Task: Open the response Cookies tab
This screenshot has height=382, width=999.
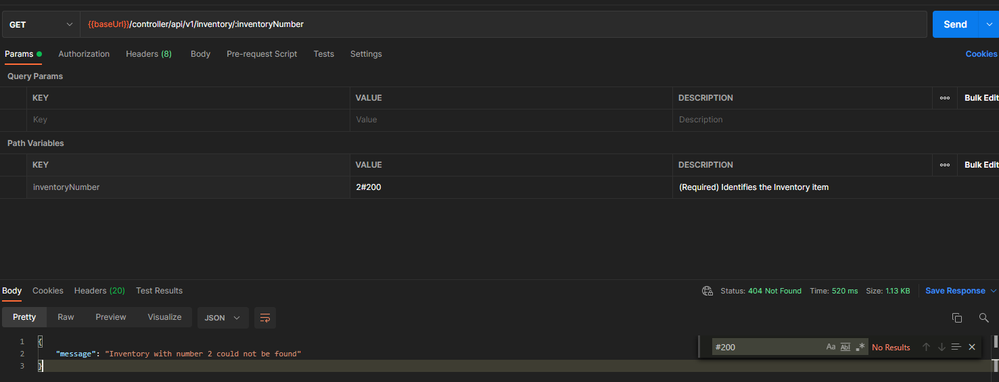Action: [48, 290]
